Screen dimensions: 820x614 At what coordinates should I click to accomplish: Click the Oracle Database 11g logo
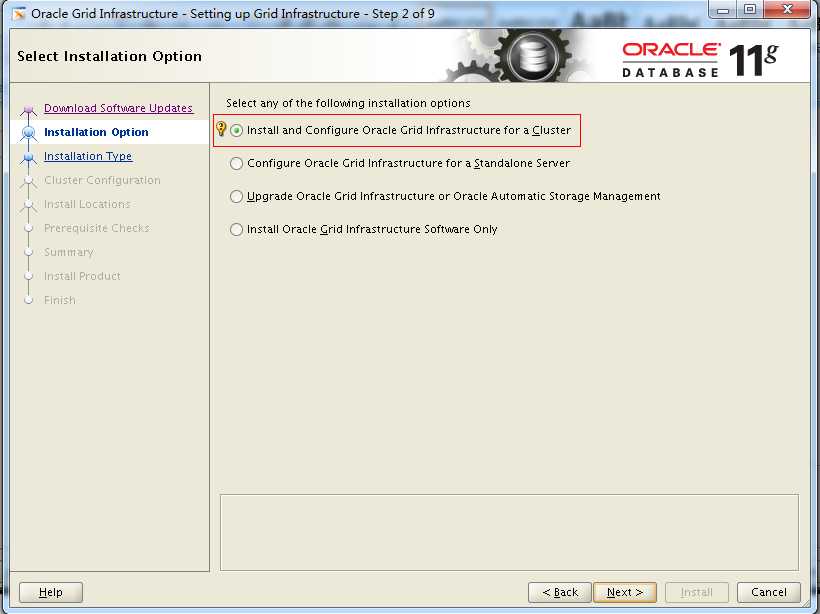click(x=700, y=60)
